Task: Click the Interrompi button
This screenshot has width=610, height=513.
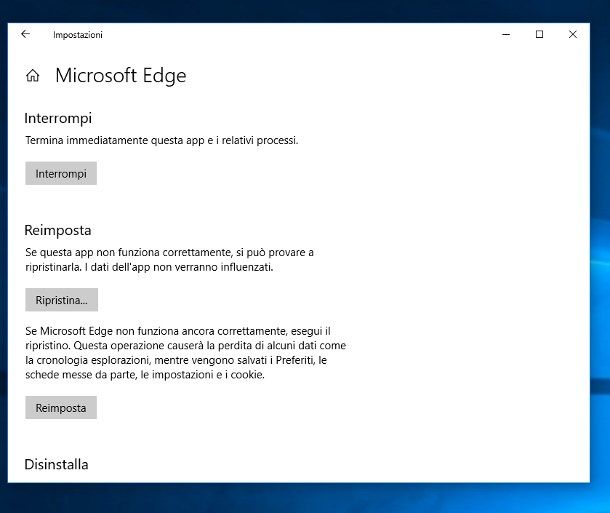Action: (x=61, y=173)
